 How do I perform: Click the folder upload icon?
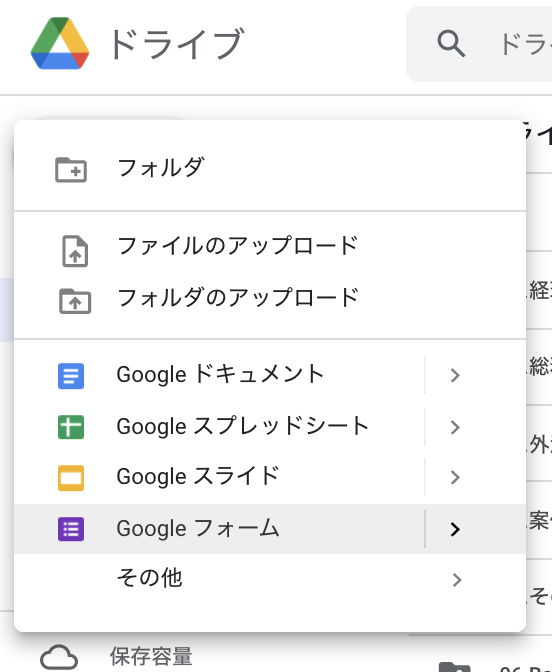[x=75, y=301]
